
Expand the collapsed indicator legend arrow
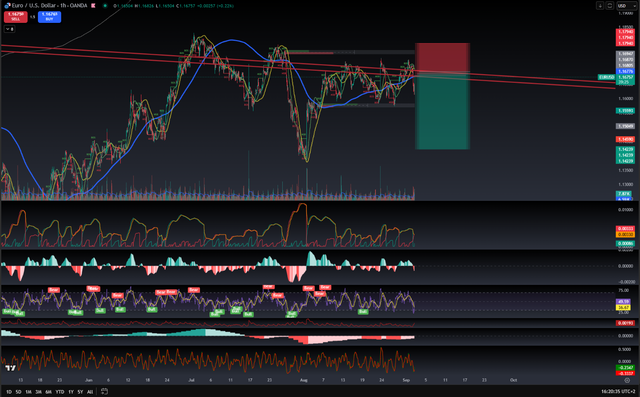pyautogui.click(x=9, y=29)
